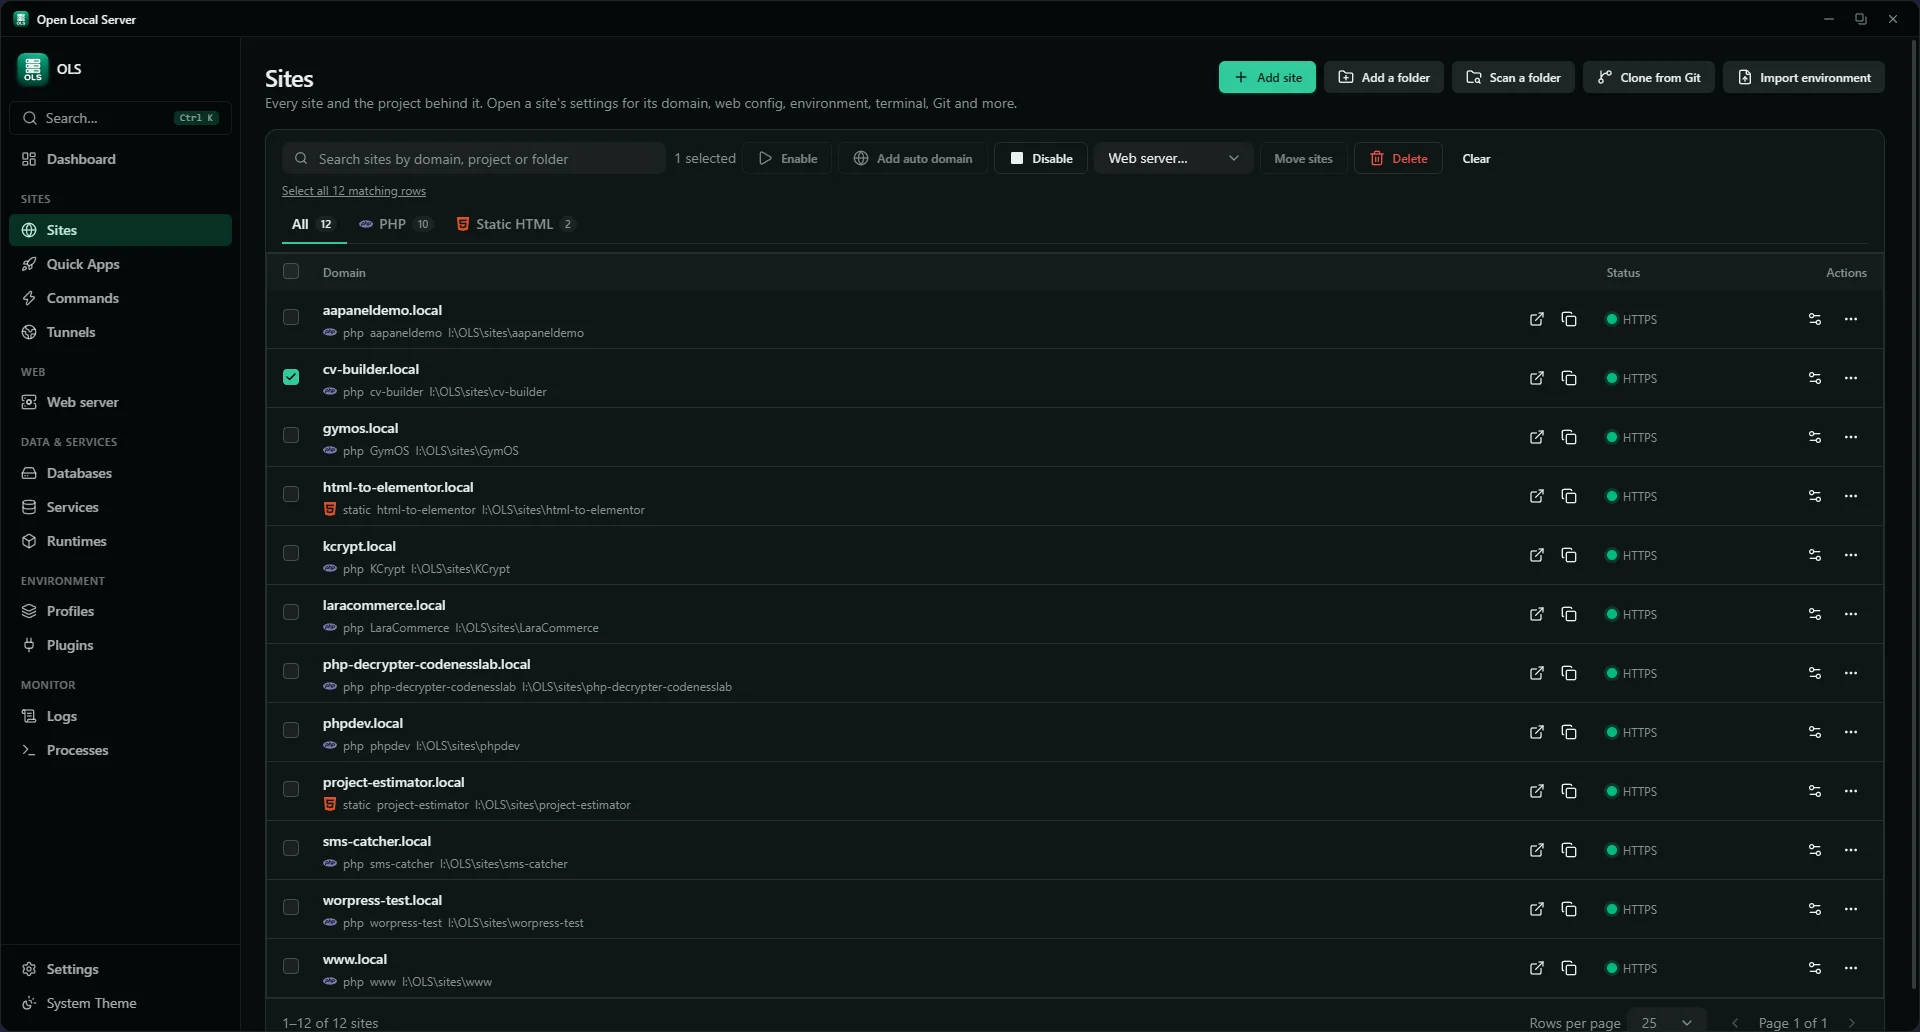Image resolution: width=1920 pixels, height=1032 pixels.
Task: Open cv-builder.local in browser icon
Action: [1537, 378]
